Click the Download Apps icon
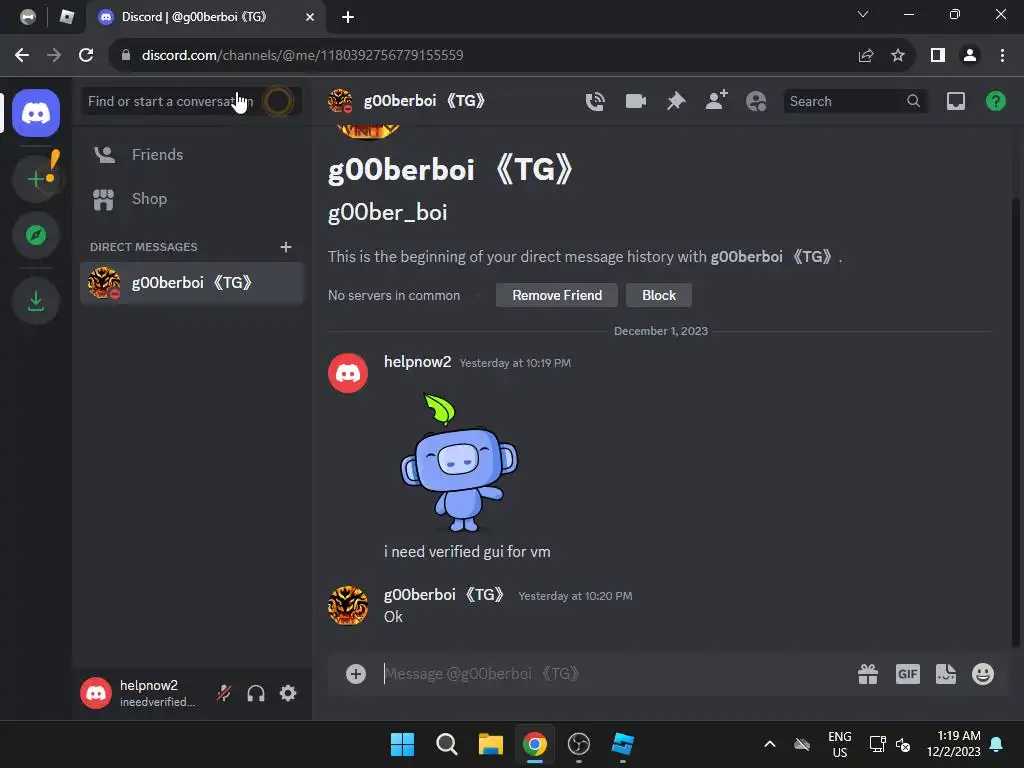This screenshot has height=768, width=1024. [36, 301]
